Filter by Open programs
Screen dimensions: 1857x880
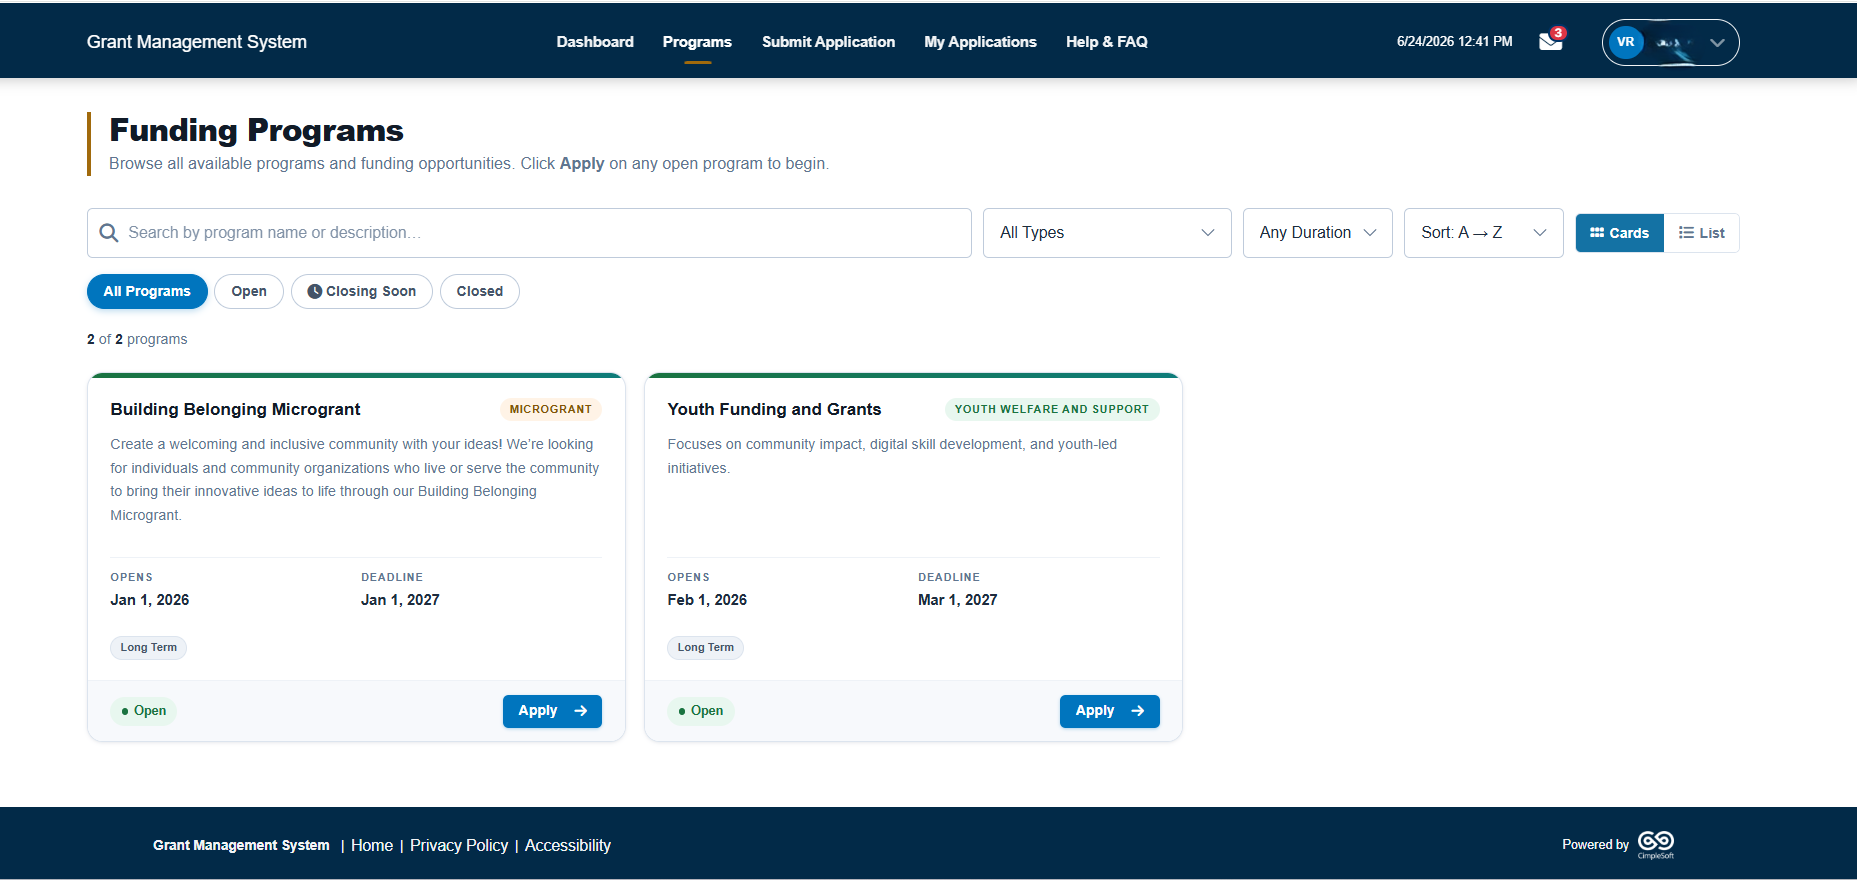tap(249, 291)
